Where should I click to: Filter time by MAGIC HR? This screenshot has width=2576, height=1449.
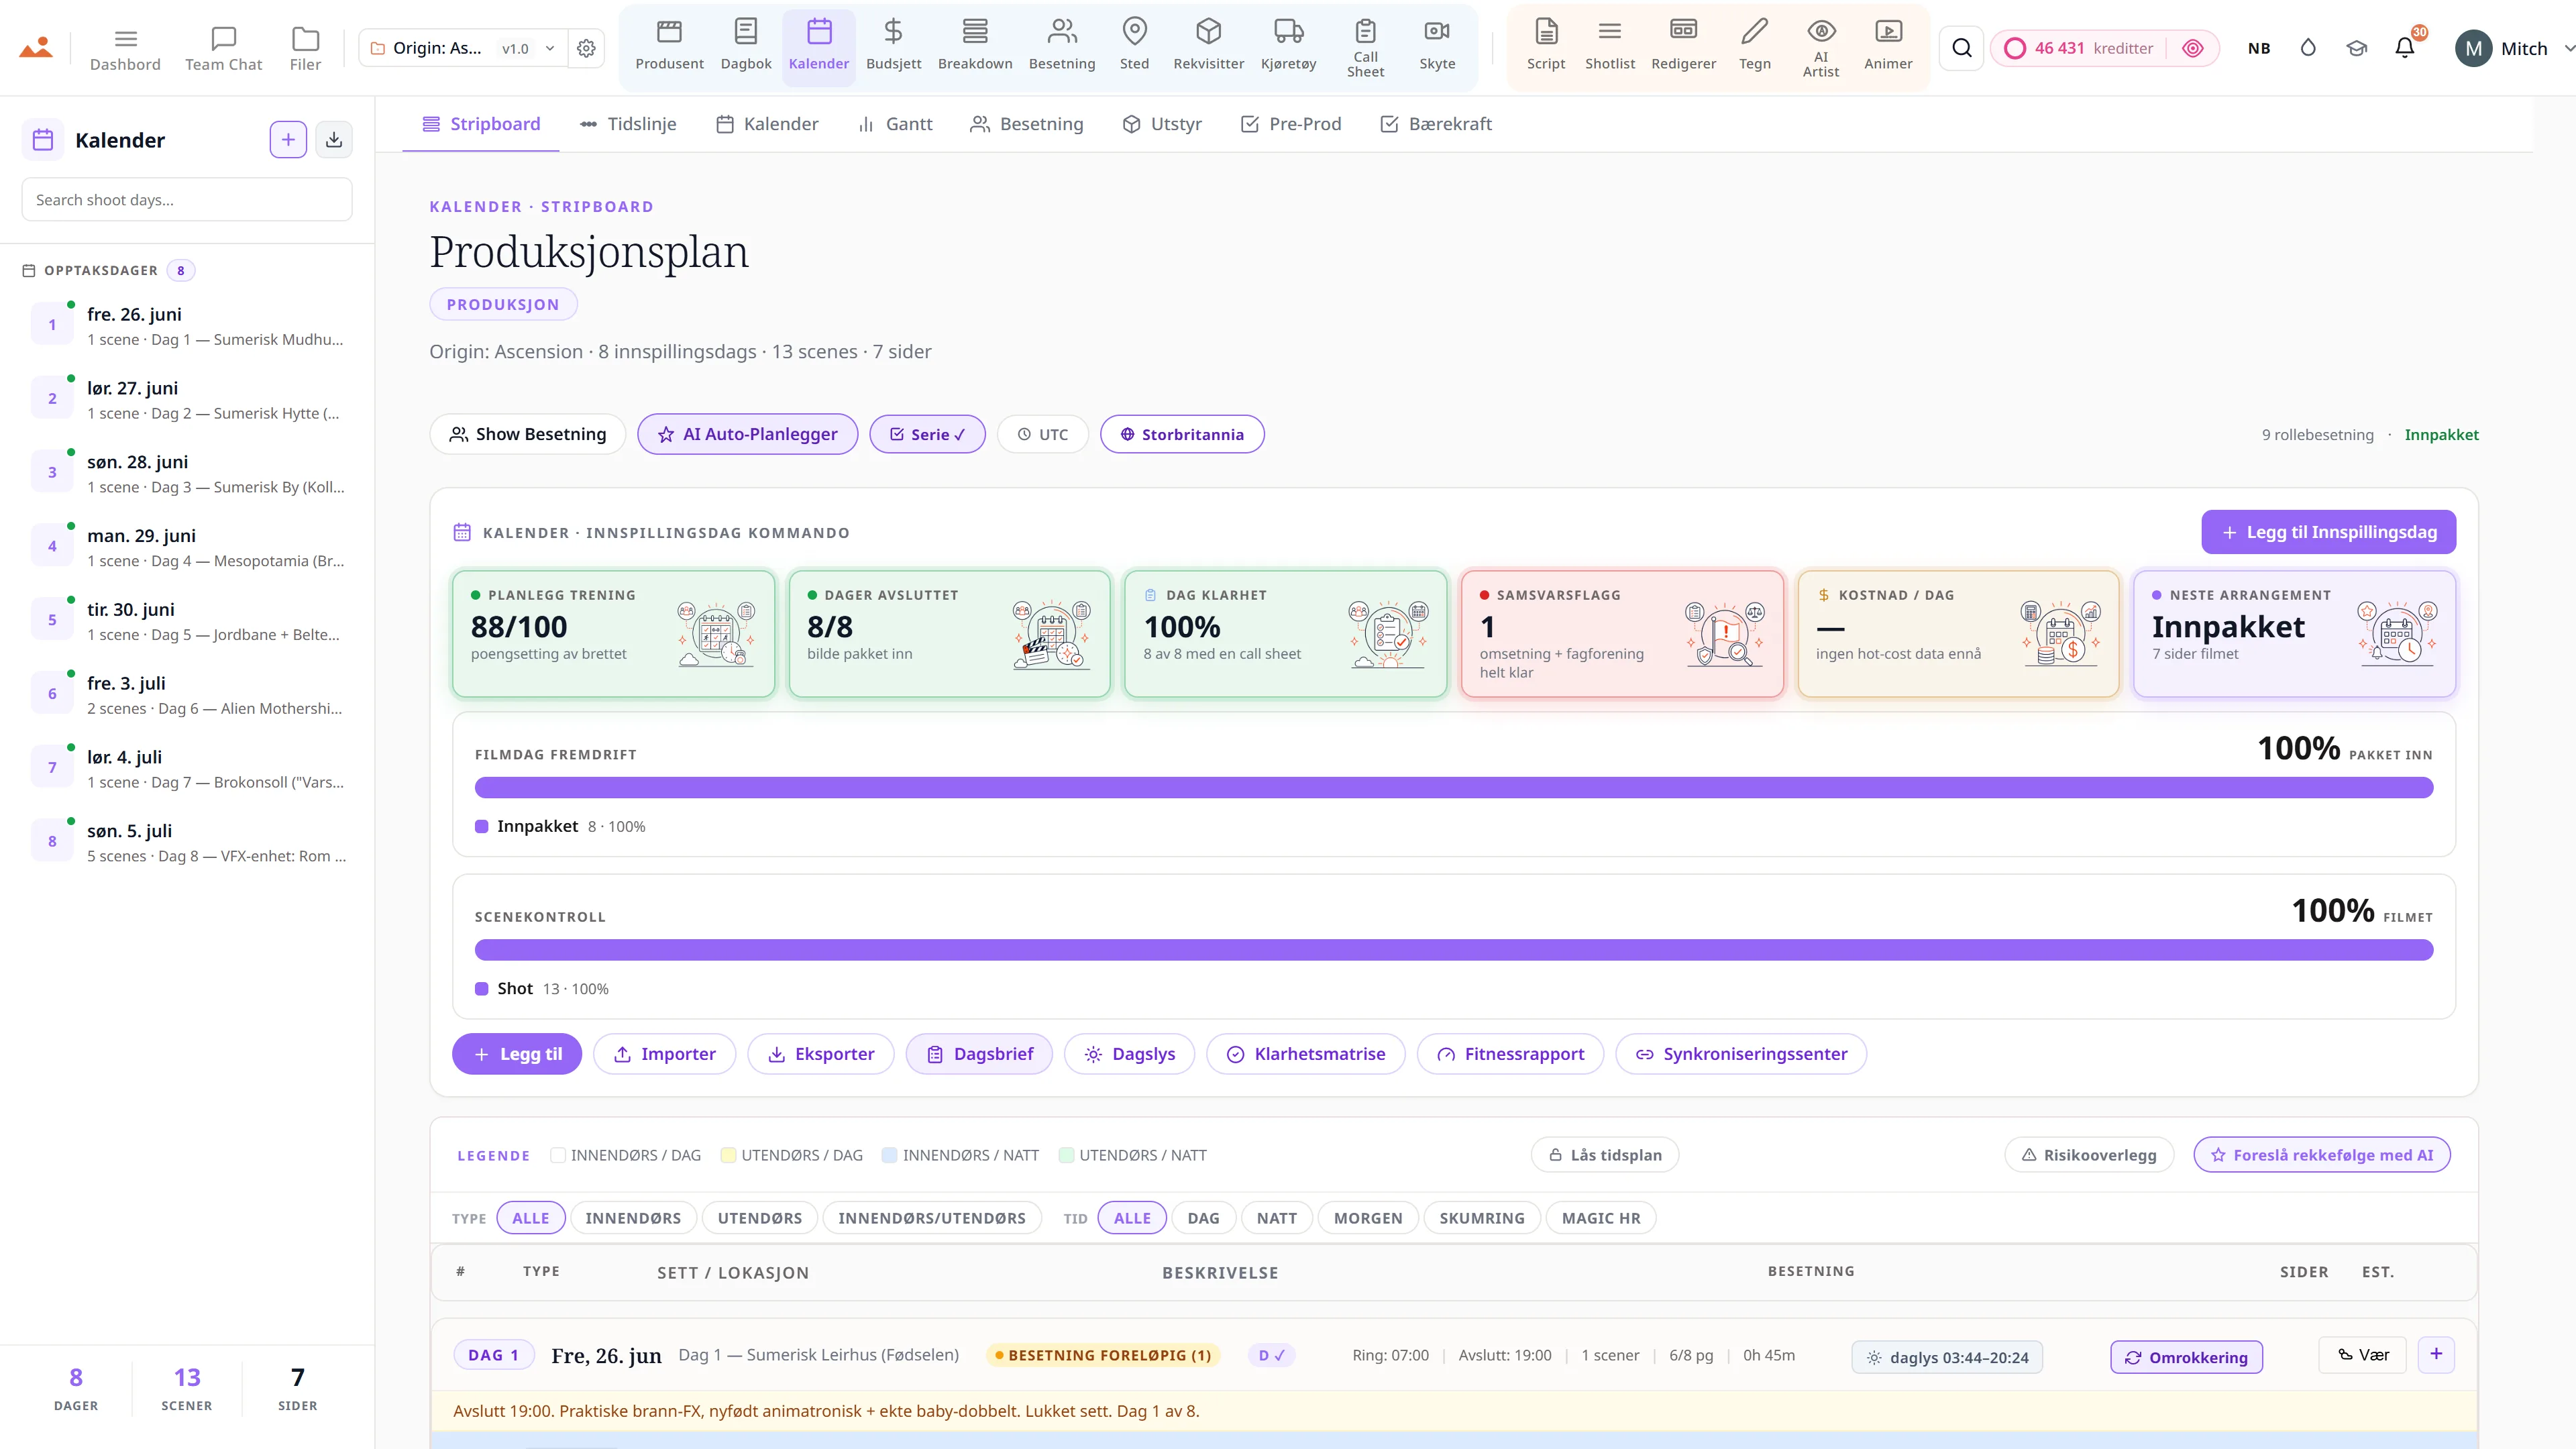(x=1601, y=1218)
